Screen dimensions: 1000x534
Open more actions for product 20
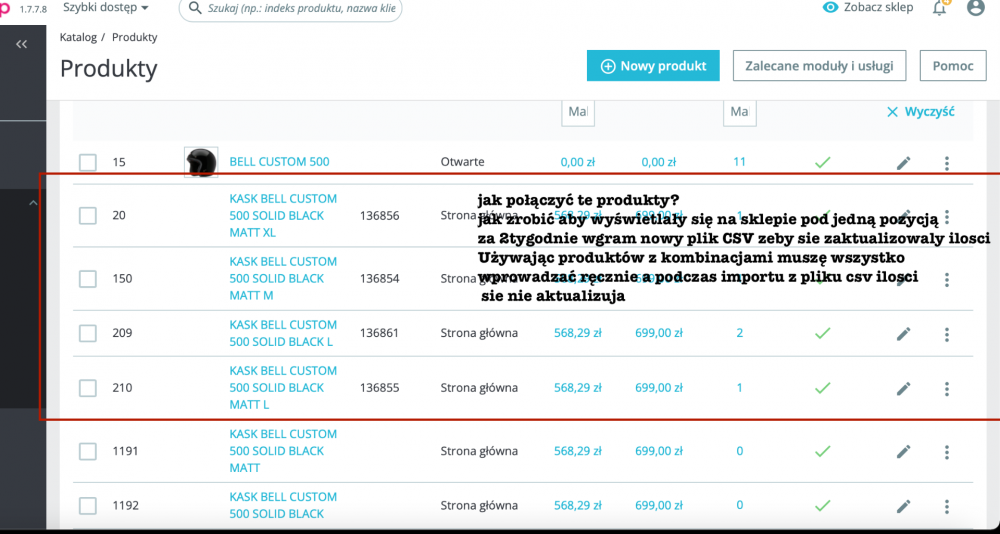point(946,216)
